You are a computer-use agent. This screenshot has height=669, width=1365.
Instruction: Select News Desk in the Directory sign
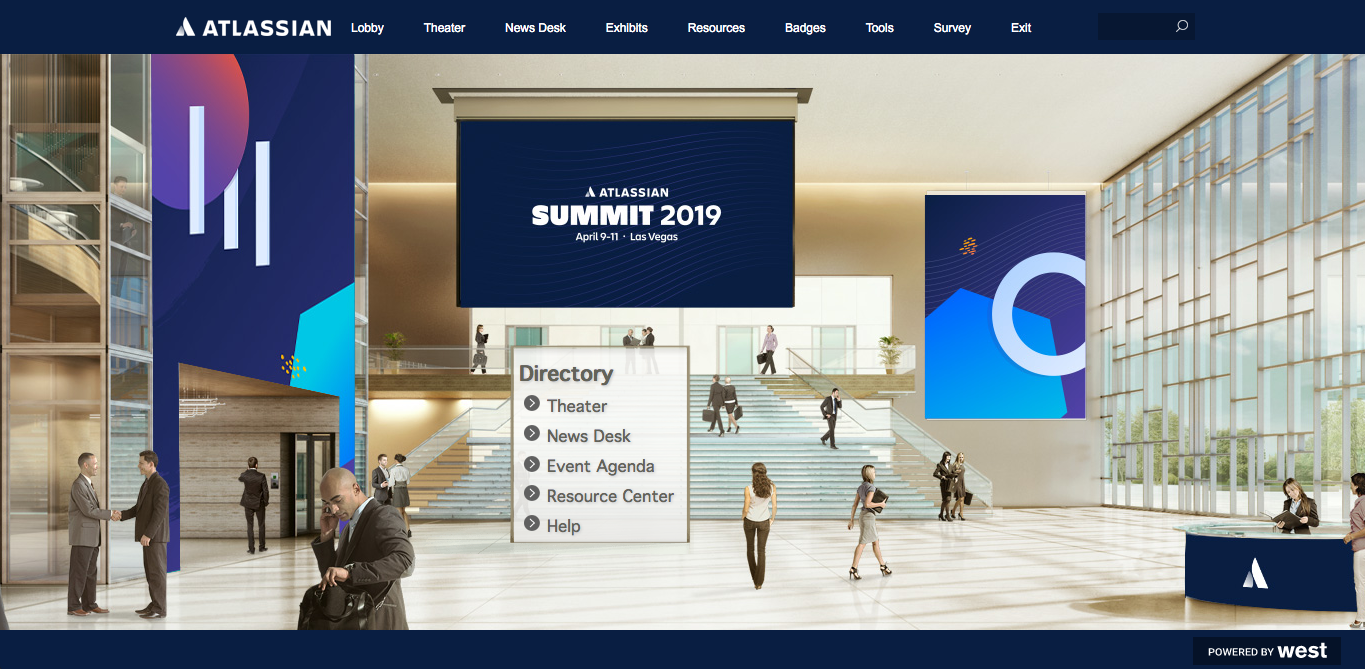[x=589, y=436]
